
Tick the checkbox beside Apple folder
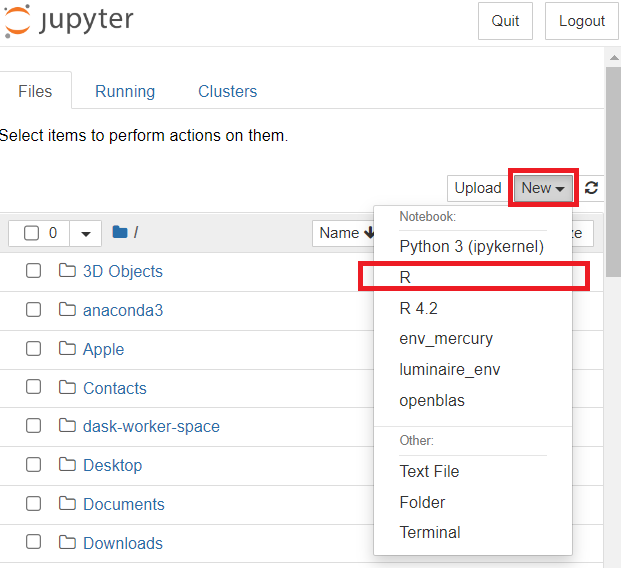point(34,349)
